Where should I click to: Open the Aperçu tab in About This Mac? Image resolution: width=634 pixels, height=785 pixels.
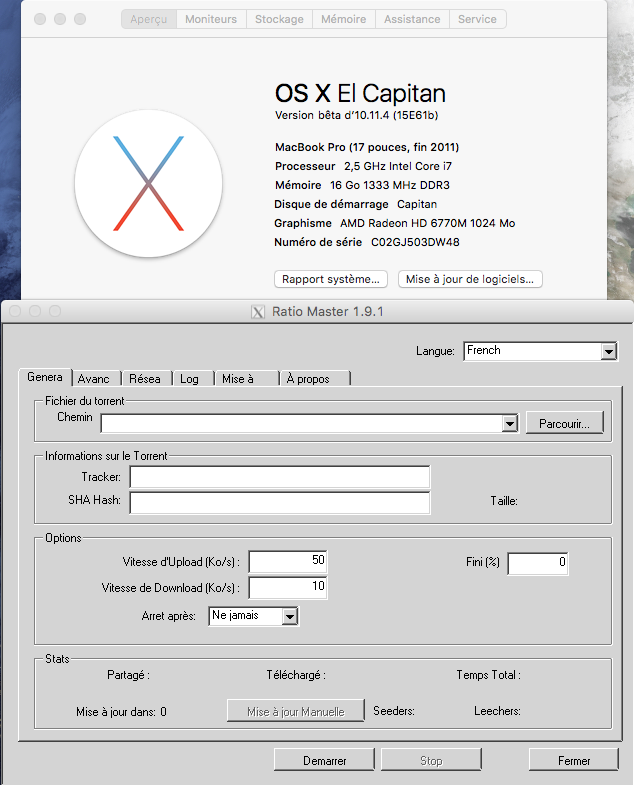pyautogui.click(x=149, y=19)
